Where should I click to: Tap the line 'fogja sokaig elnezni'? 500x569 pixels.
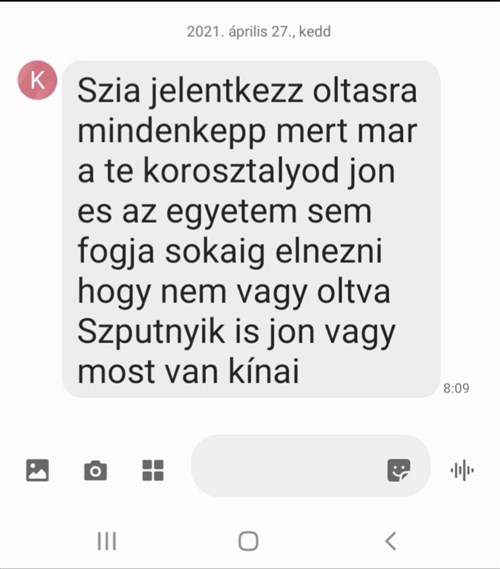230,252
